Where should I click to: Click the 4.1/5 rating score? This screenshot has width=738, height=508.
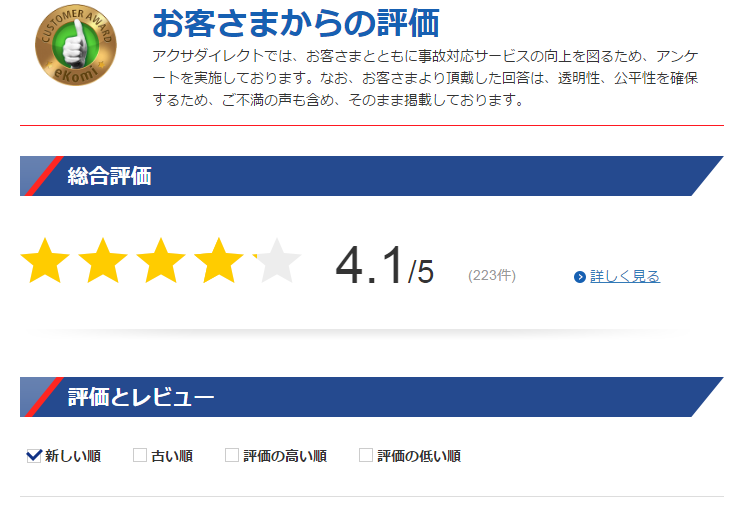[385, 266]
